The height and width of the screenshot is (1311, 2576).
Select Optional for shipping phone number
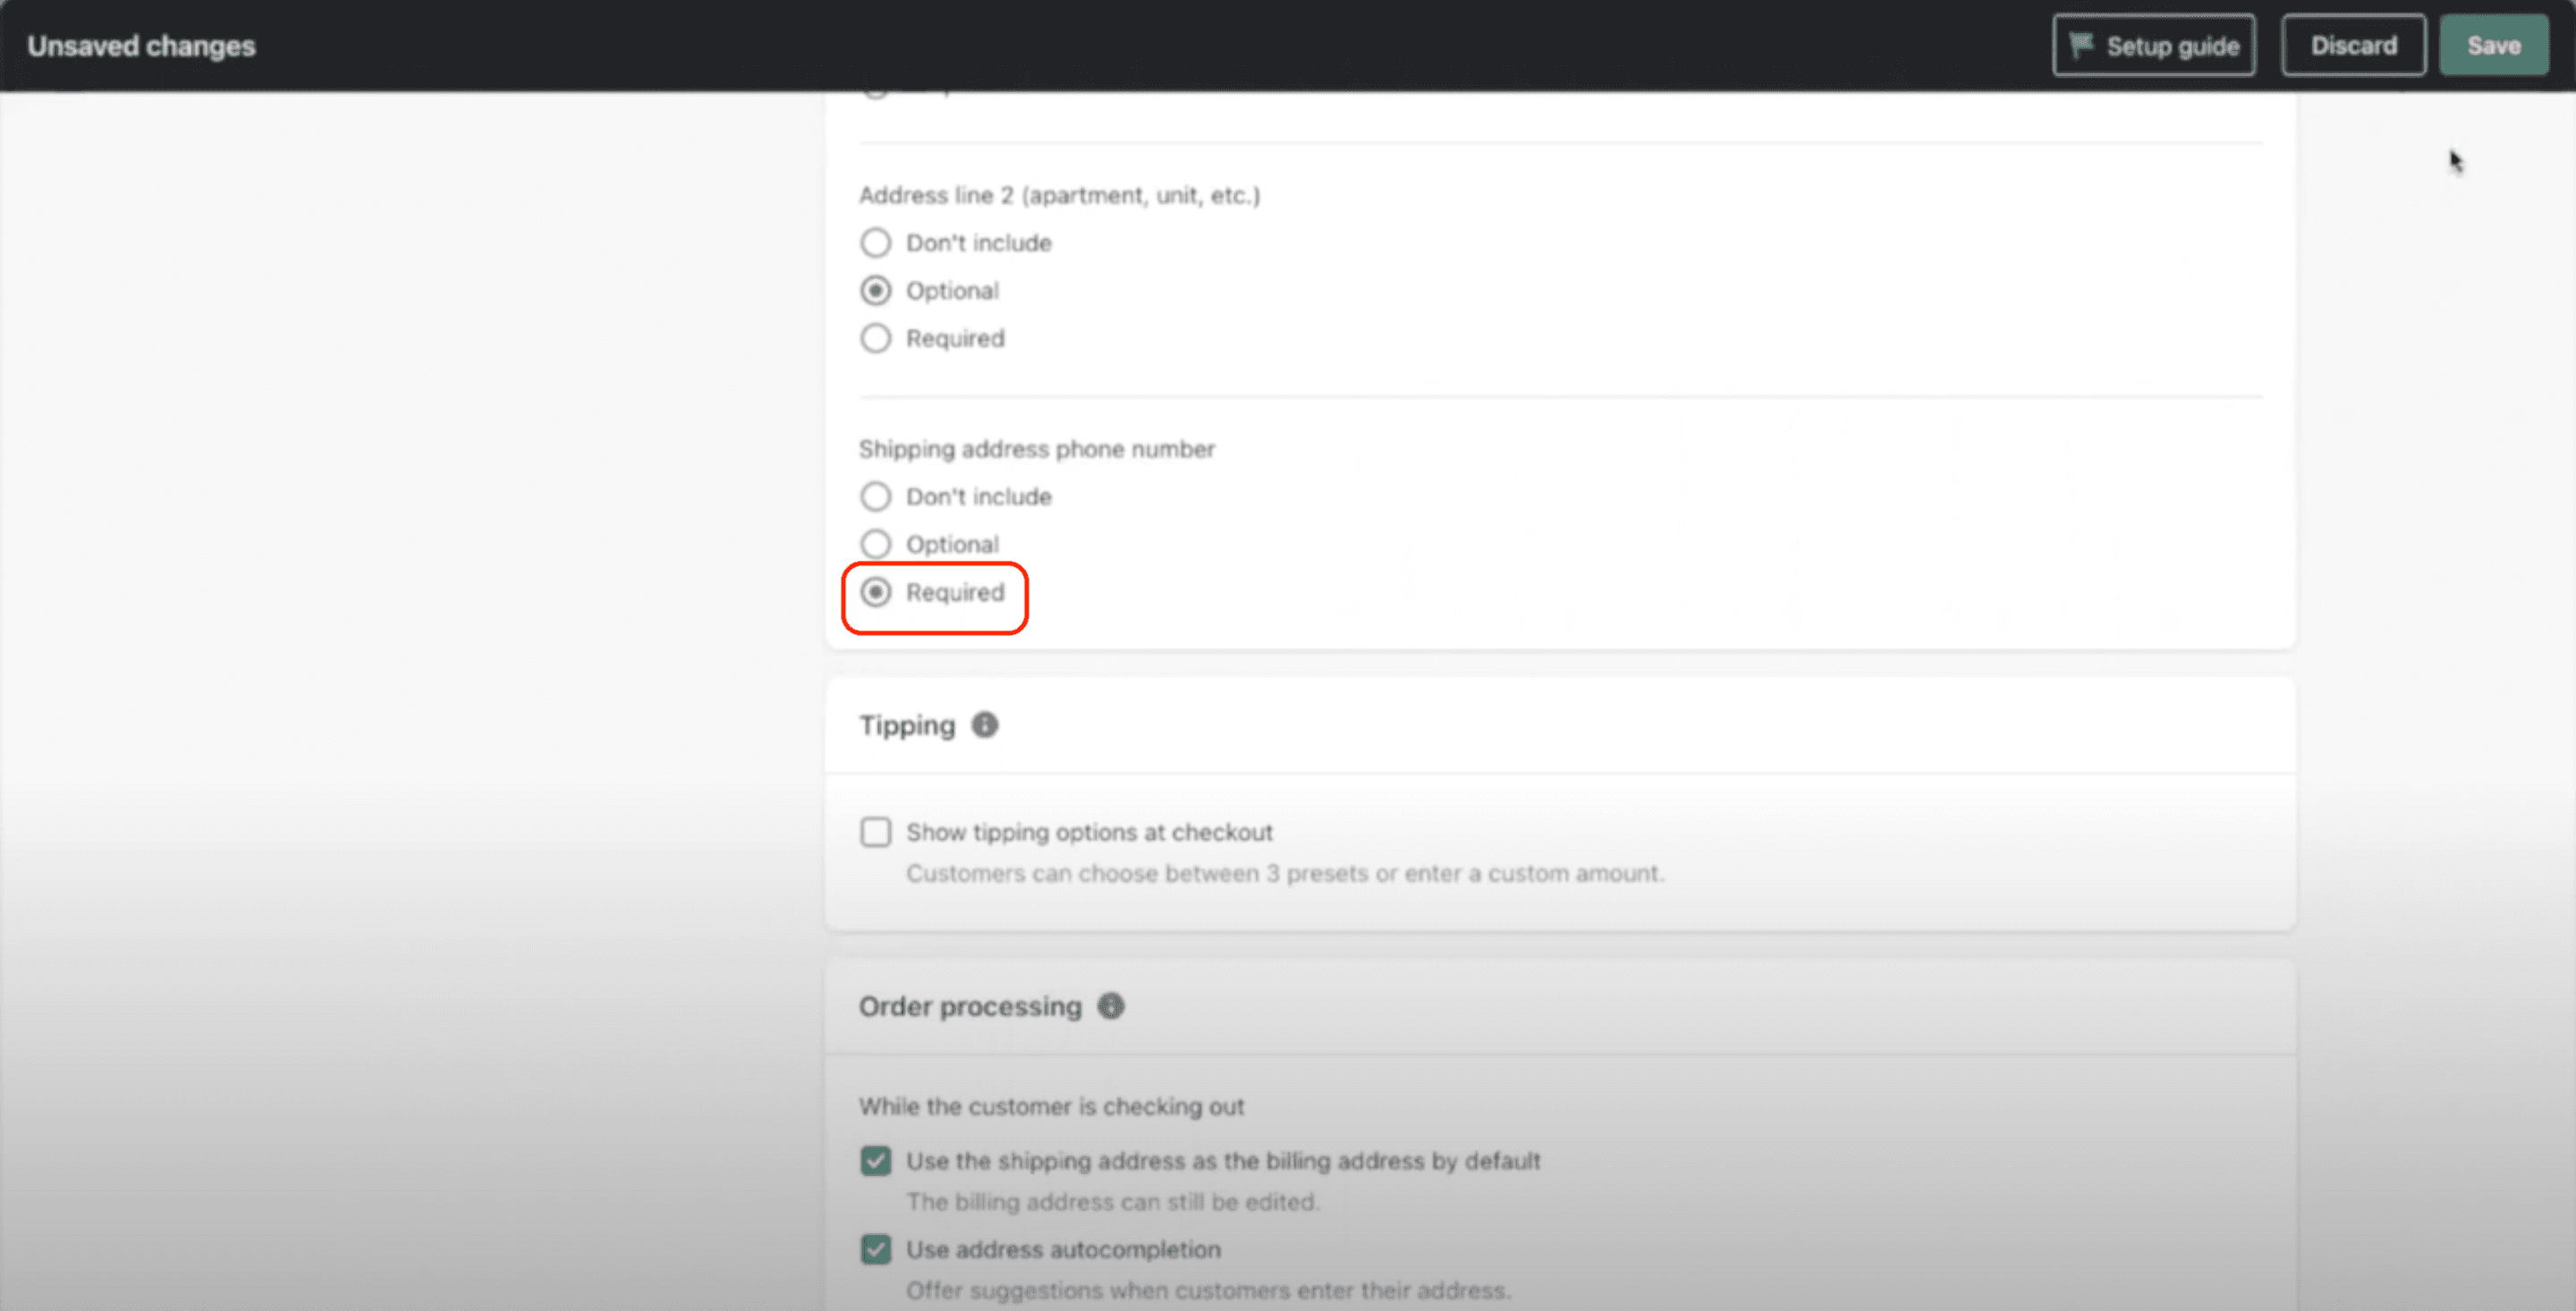876,545
